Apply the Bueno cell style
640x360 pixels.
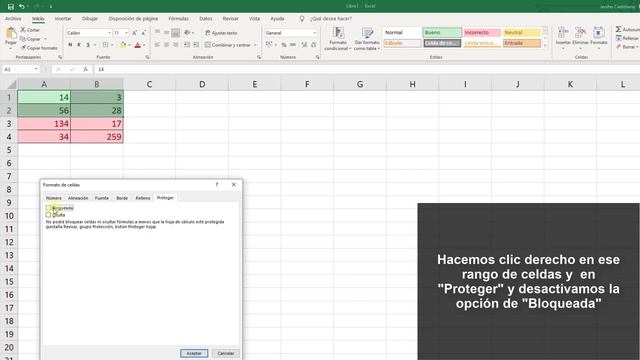tap(442, 32)
